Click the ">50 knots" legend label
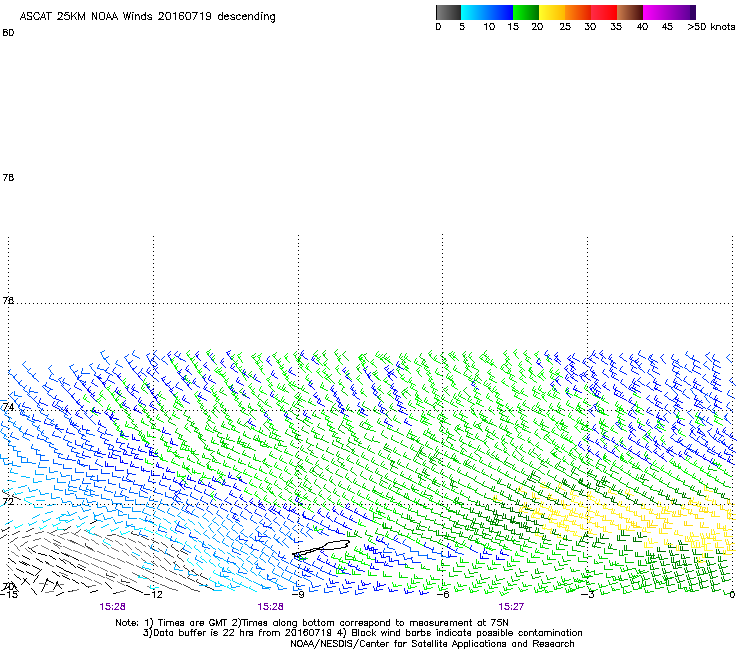 coord(711,27)
